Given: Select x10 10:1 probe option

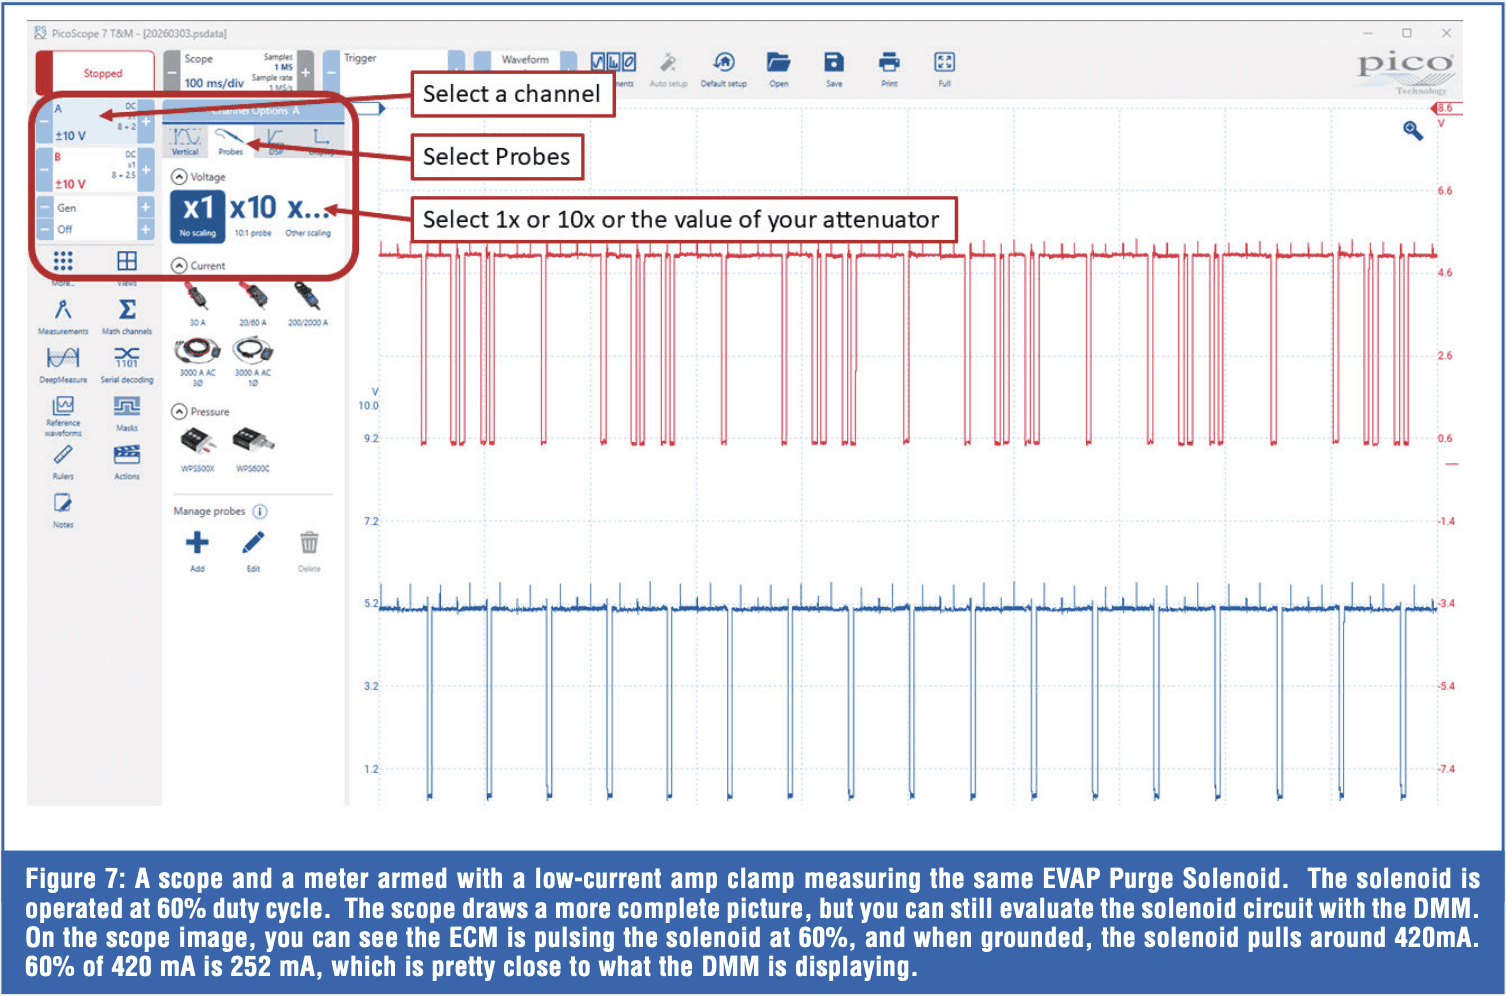Looking at the screenshot, I should [253, 215].
